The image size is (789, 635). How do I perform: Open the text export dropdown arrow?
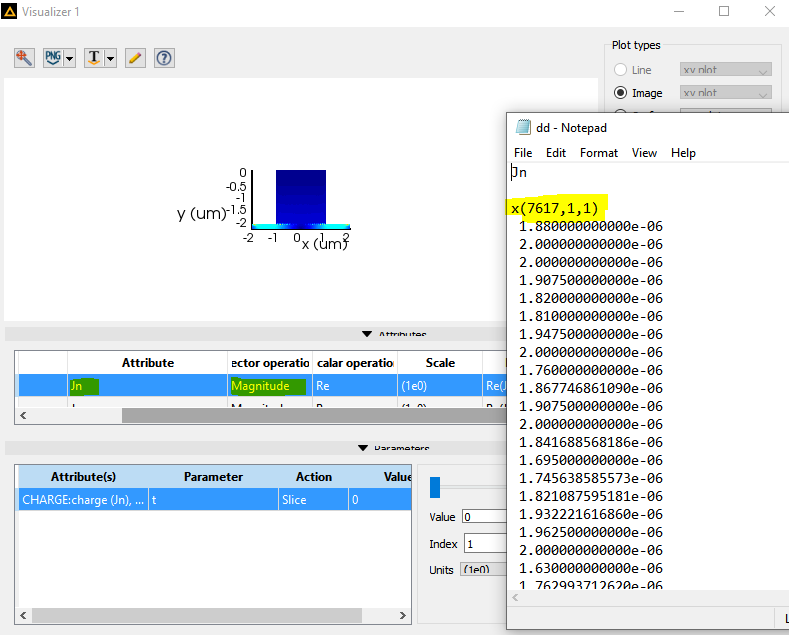[x=111, y=58]
